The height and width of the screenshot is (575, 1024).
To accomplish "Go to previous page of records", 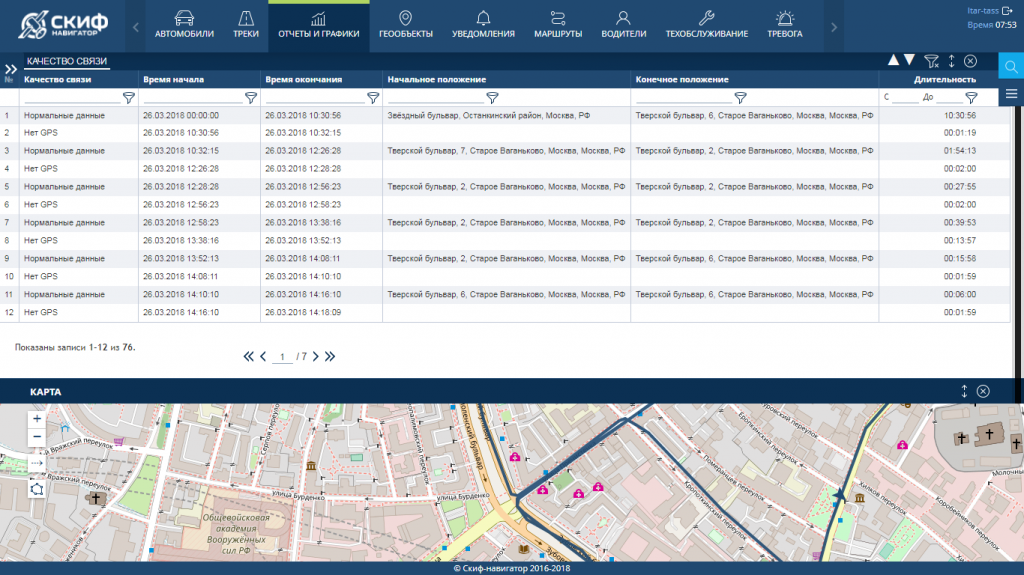I will point(263,356).
